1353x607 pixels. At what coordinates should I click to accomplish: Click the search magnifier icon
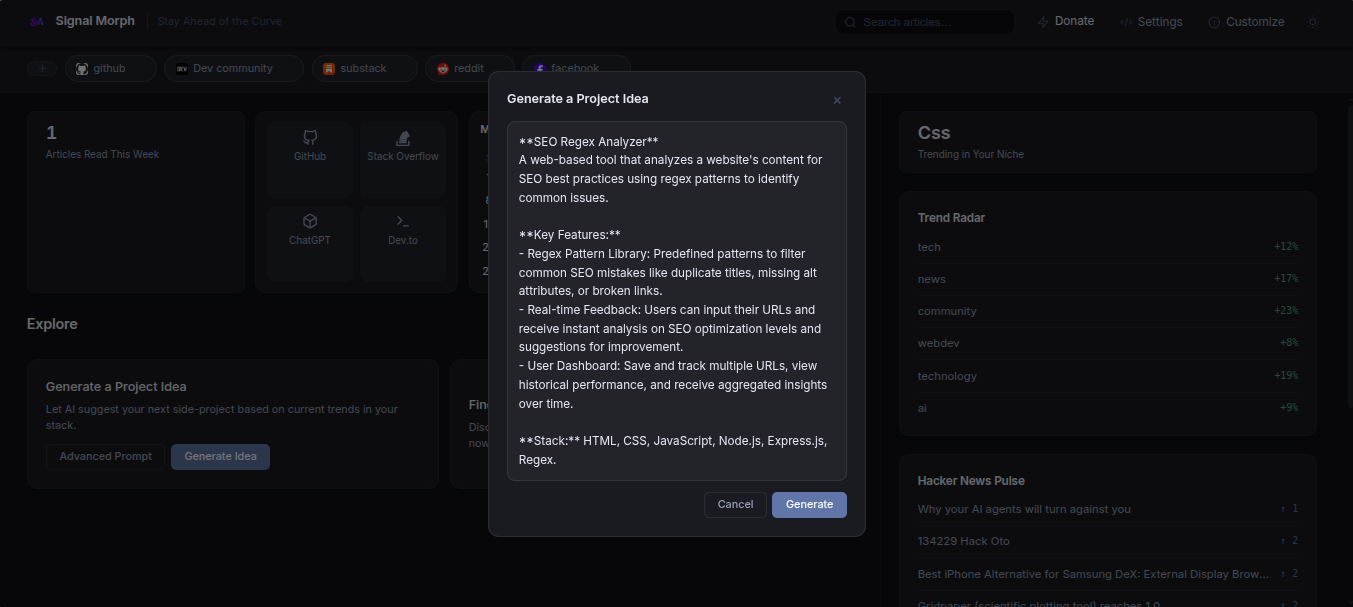click(850, 22)
